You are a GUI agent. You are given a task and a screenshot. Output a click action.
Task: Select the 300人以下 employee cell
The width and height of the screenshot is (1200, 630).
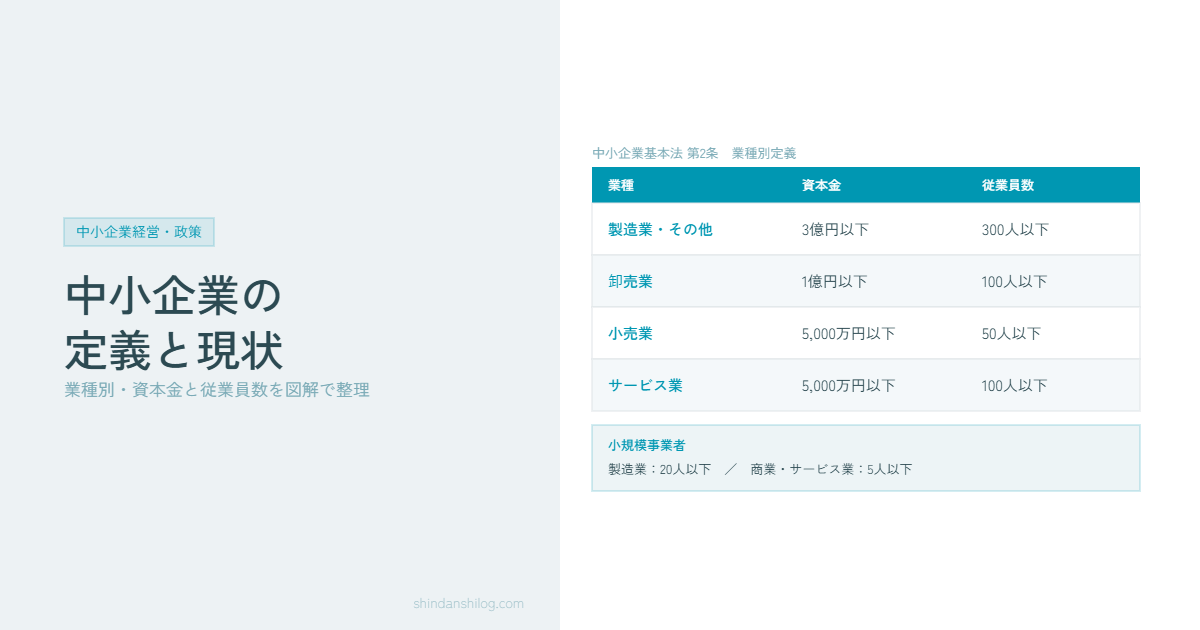pyautogui.click(x=1015, y=229)
